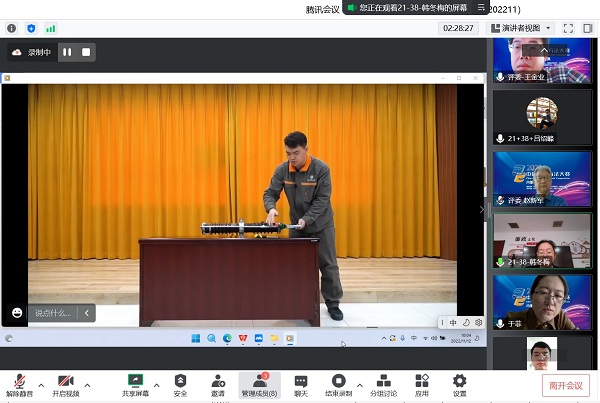Open the 聊天 chat icon
The width and height of the screenshot is (600, 403).
(301, 381)
